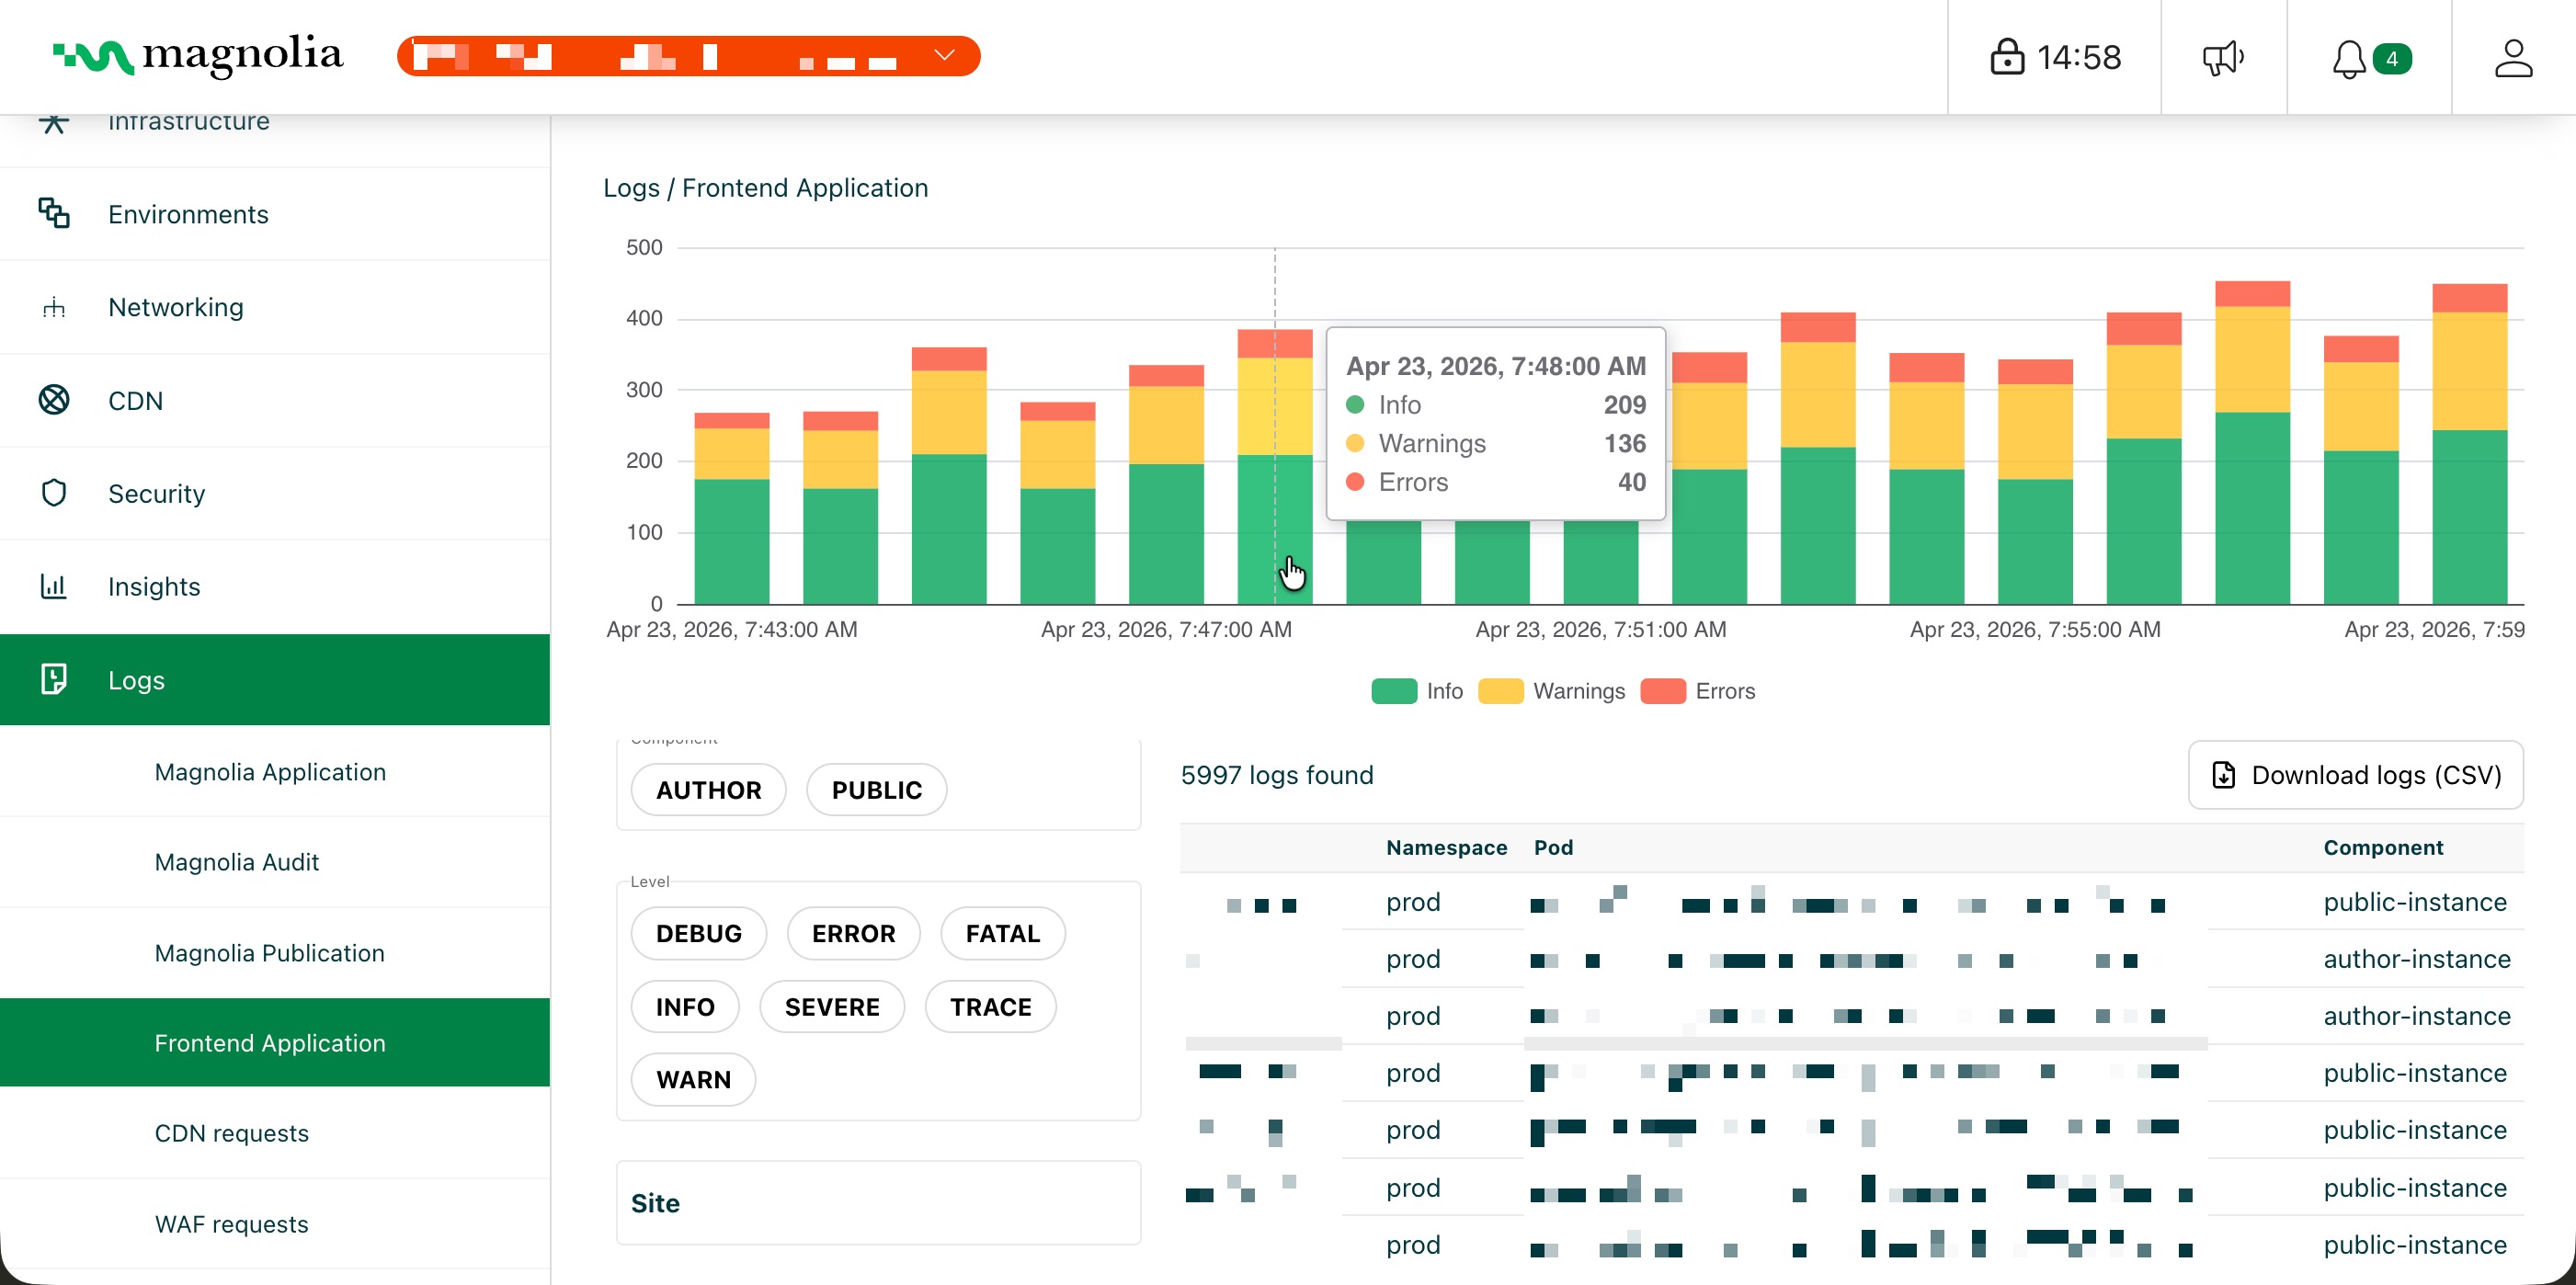The width and height of the screenshot is (2576, 1285).
Task: Open CDN requests logs
Action: [x=275, y=1133]
